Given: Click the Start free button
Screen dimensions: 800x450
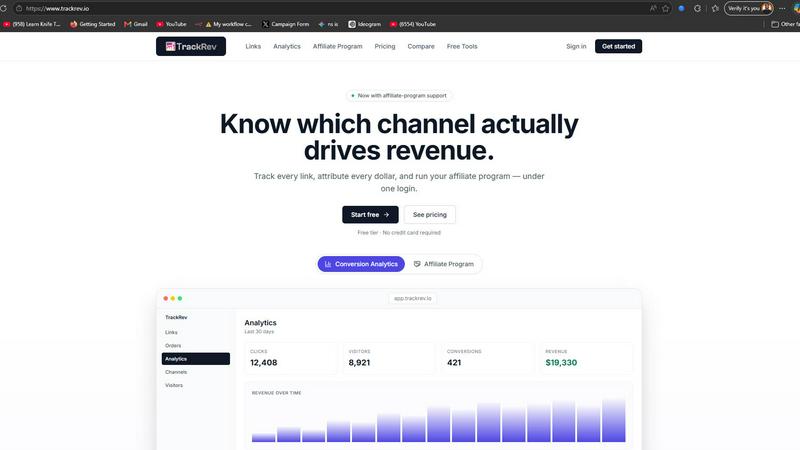Looking at the screenshot, I should point(370,215).
